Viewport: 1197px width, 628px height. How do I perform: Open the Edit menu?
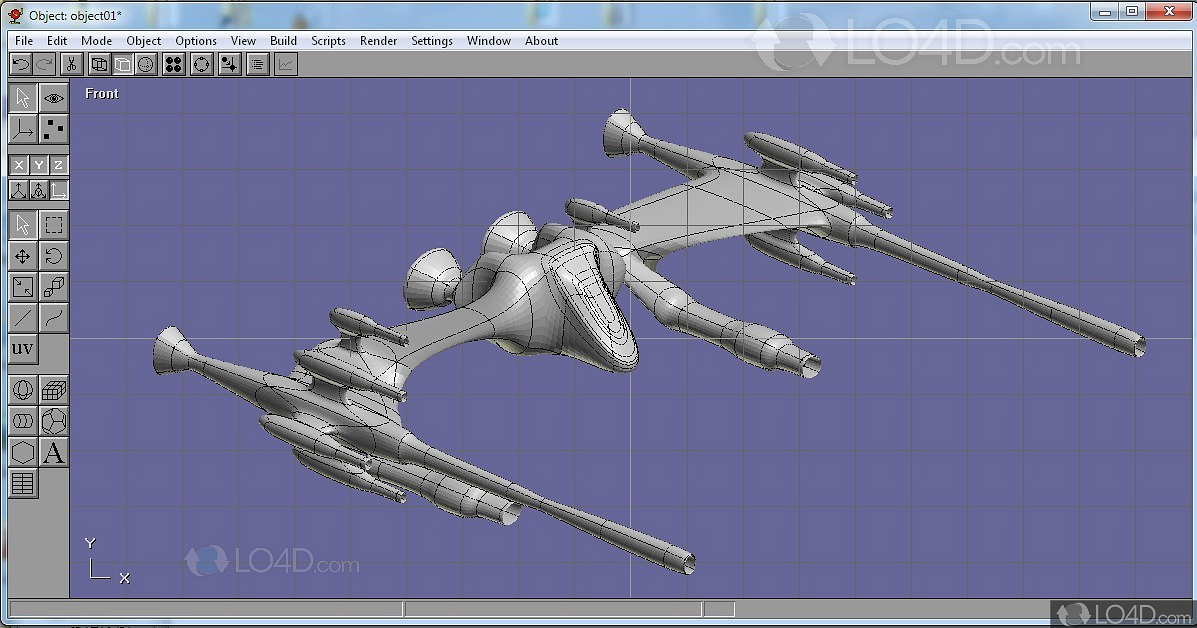(56, 40)
